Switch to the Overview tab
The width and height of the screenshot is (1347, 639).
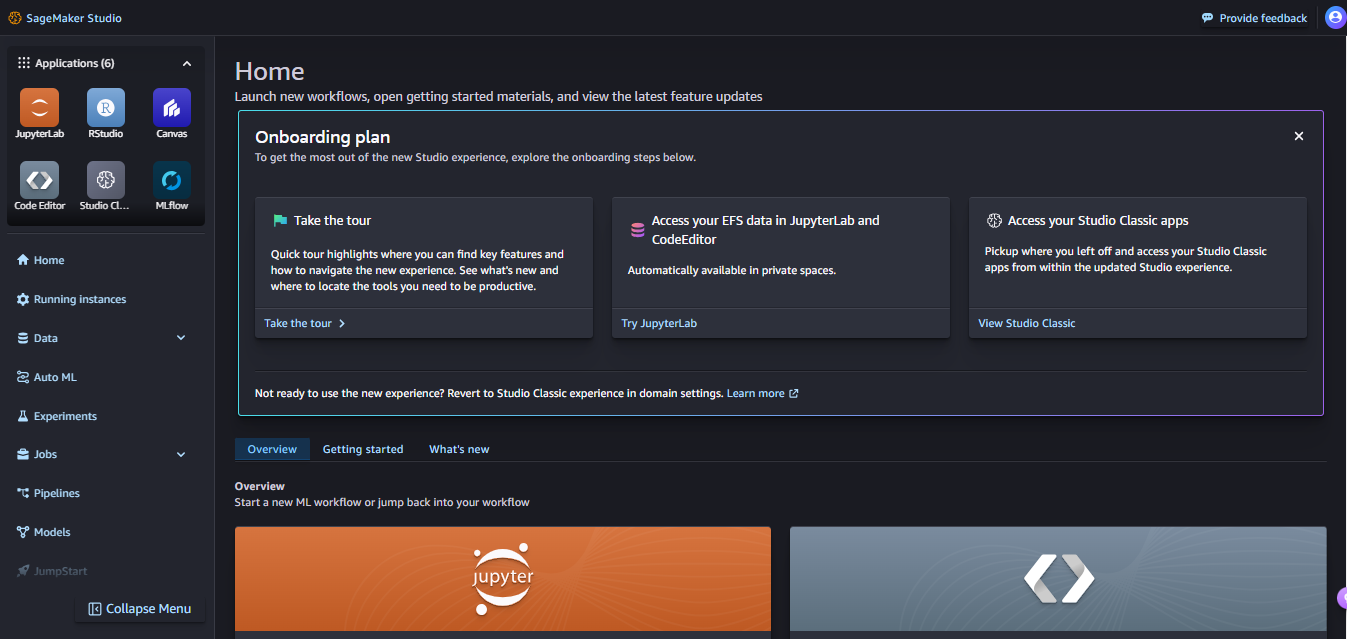tap(272, 449)
